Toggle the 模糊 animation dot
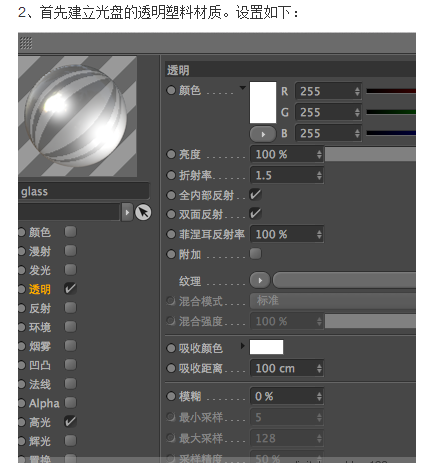The image size is (431, 463). tap(171, 396)
